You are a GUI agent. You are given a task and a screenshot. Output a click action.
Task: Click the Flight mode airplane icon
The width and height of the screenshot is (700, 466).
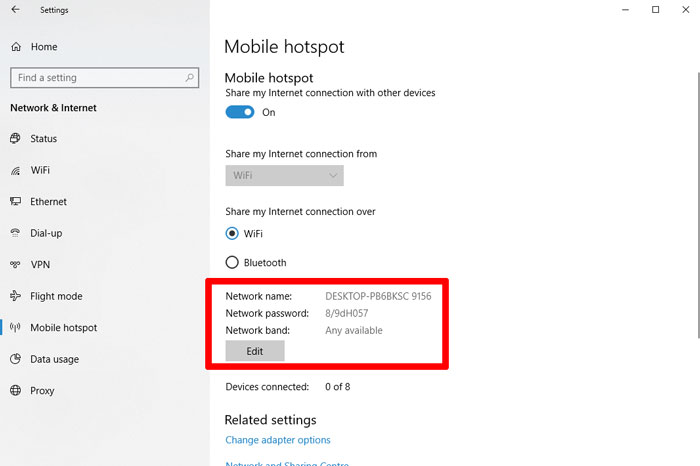tap(16, 296)
